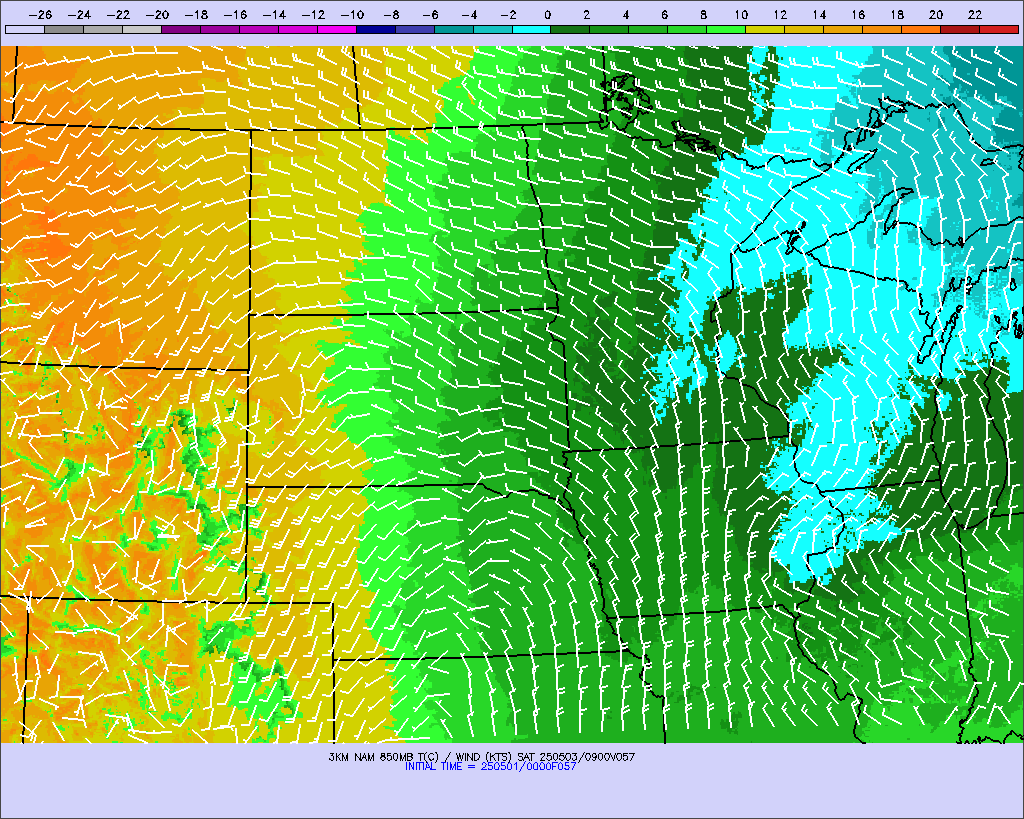Click the "-26" legend label

tap(40, 15)
